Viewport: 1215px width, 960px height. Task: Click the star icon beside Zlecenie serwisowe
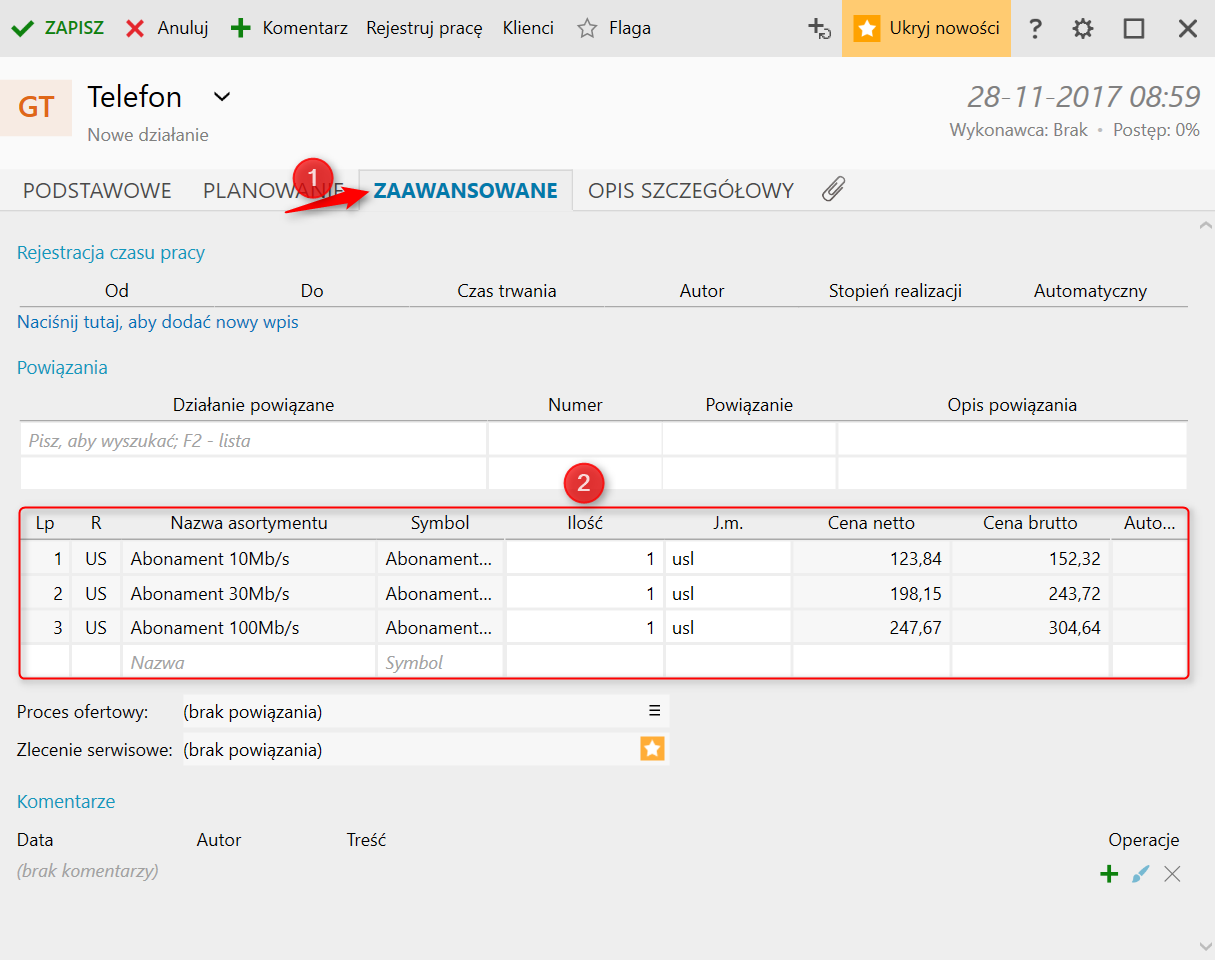point(652,749)
